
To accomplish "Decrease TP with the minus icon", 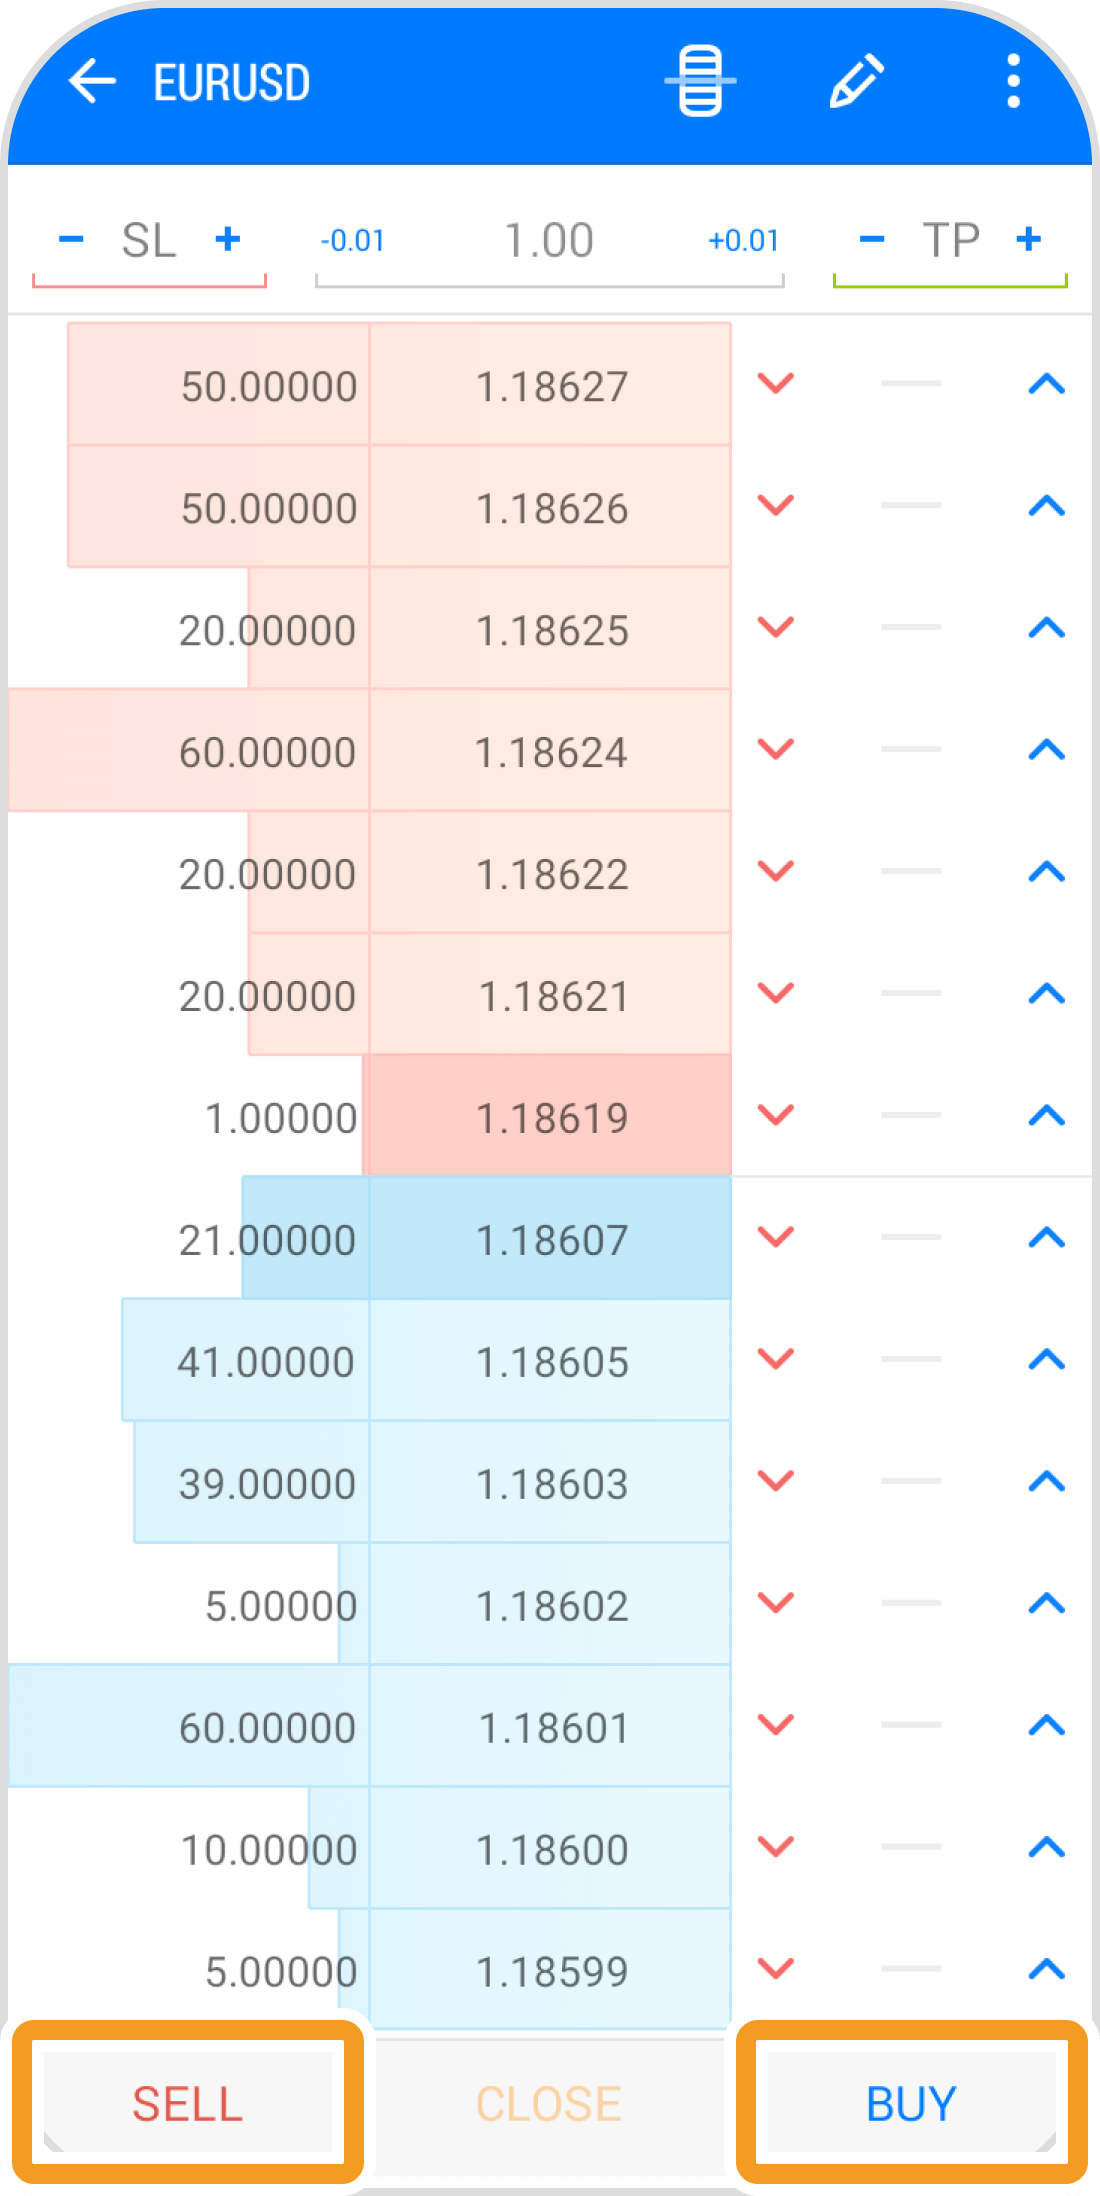I will coord(872,239).
